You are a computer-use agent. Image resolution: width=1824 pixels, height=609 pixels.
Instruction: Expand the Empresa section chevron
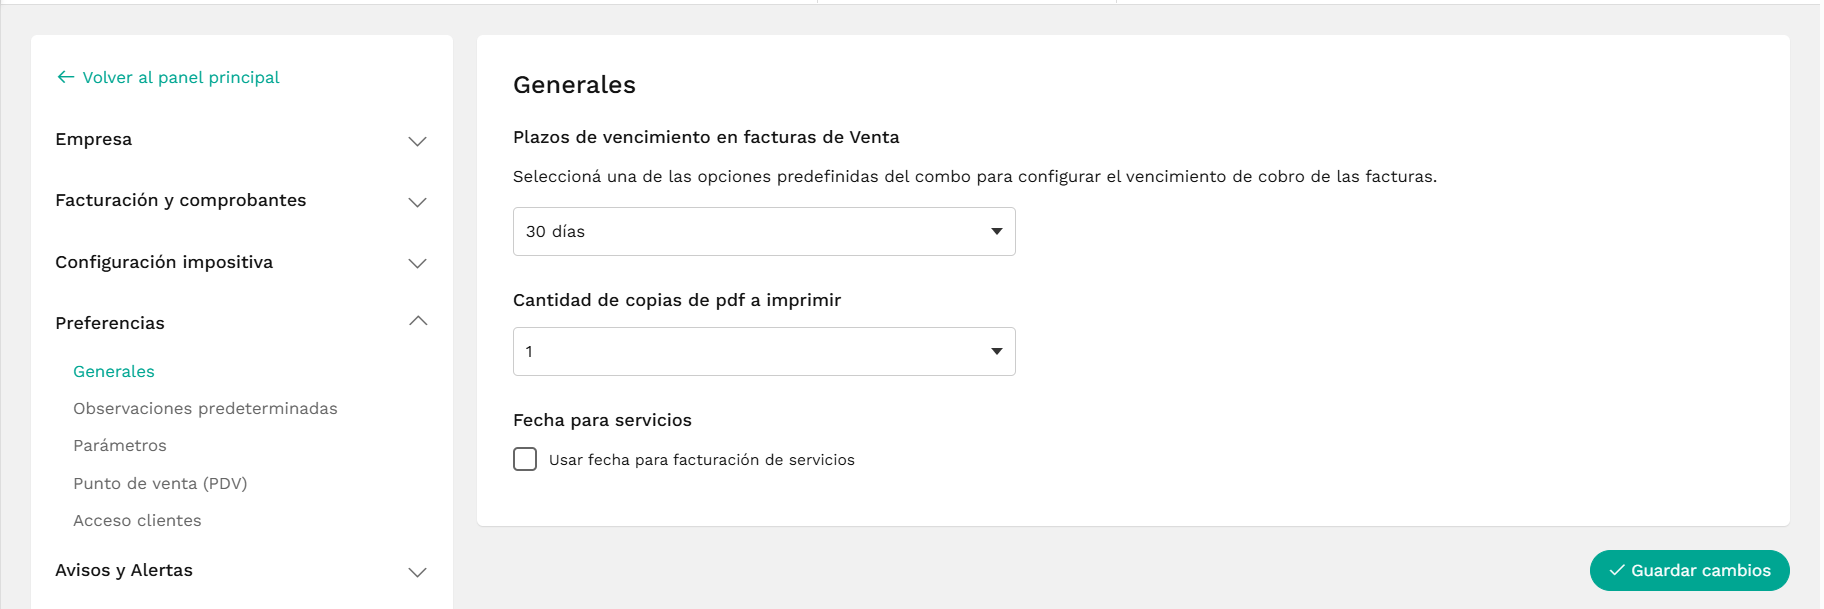[x=418, y=141]
